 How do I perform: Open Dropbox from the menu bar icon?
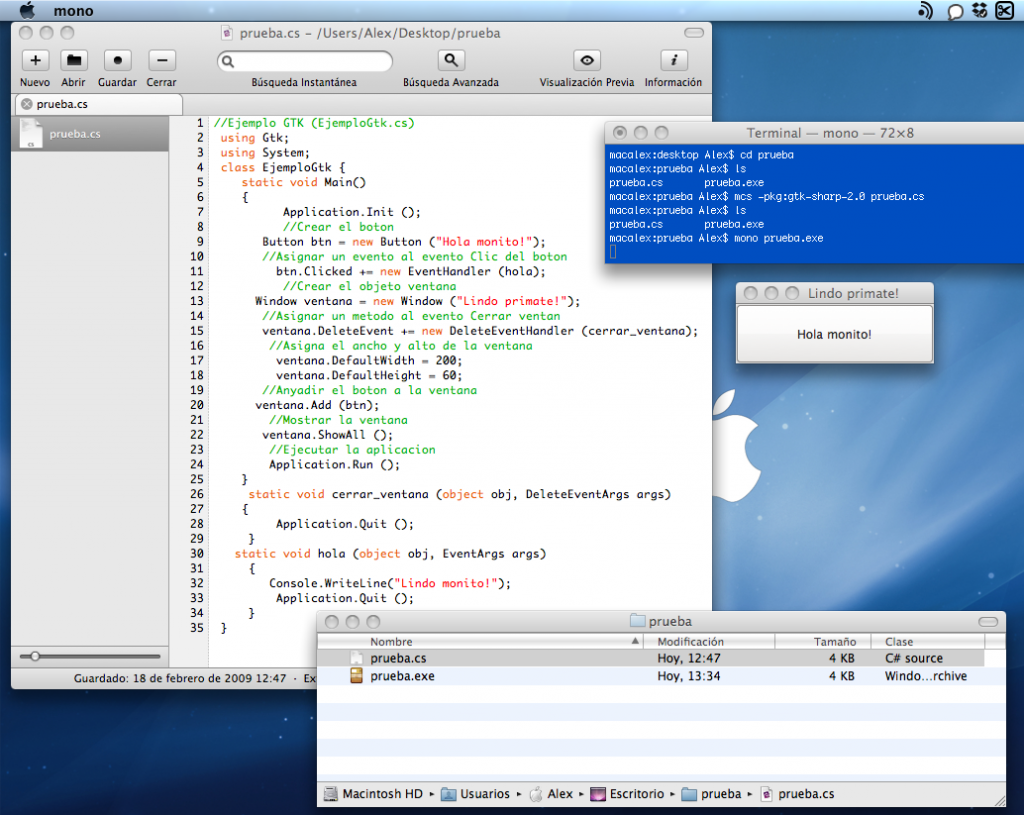pos(979,10)
